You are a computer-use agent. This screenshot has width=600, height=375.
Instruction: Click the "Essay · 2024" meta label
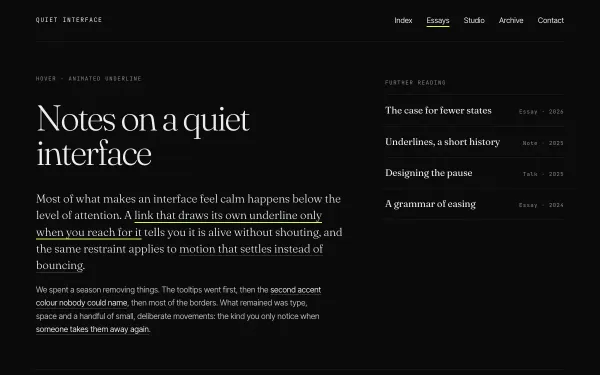541,205
